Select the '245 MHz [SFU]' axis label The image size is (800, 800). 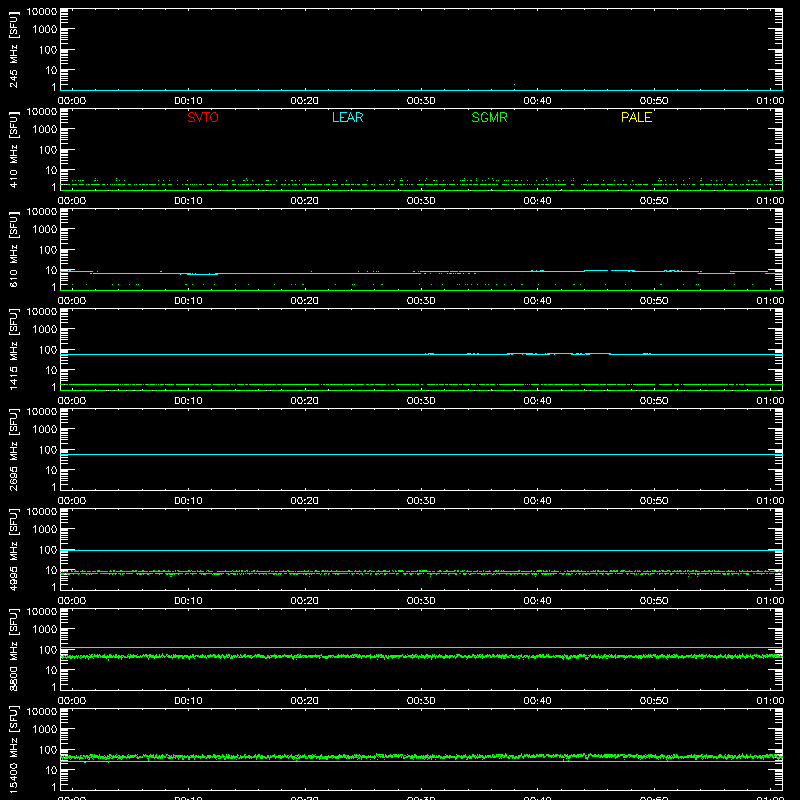click(14, 50)
